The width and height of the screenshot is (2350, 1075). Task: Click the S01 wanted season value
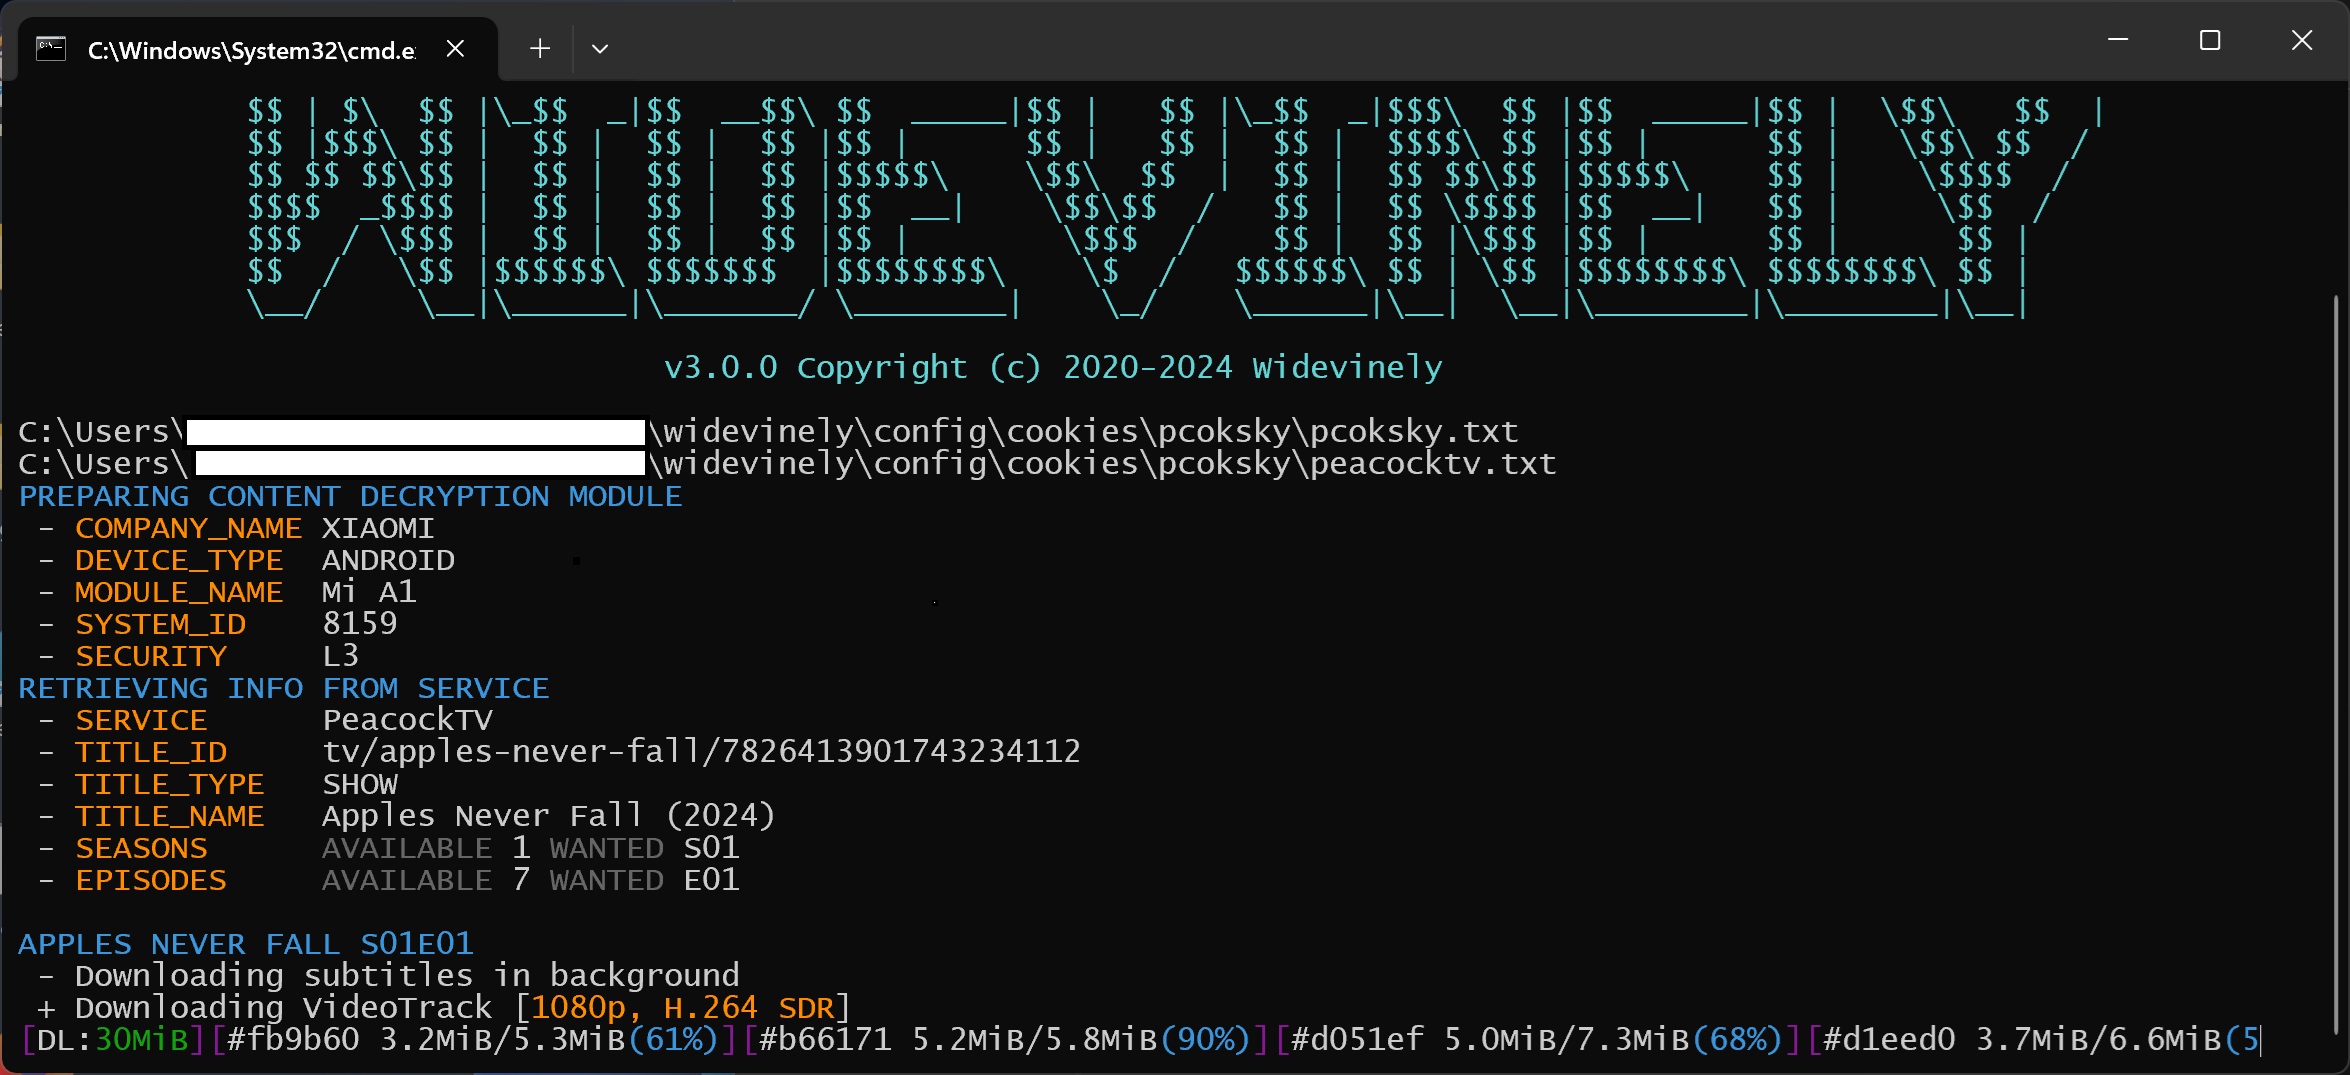711,848
